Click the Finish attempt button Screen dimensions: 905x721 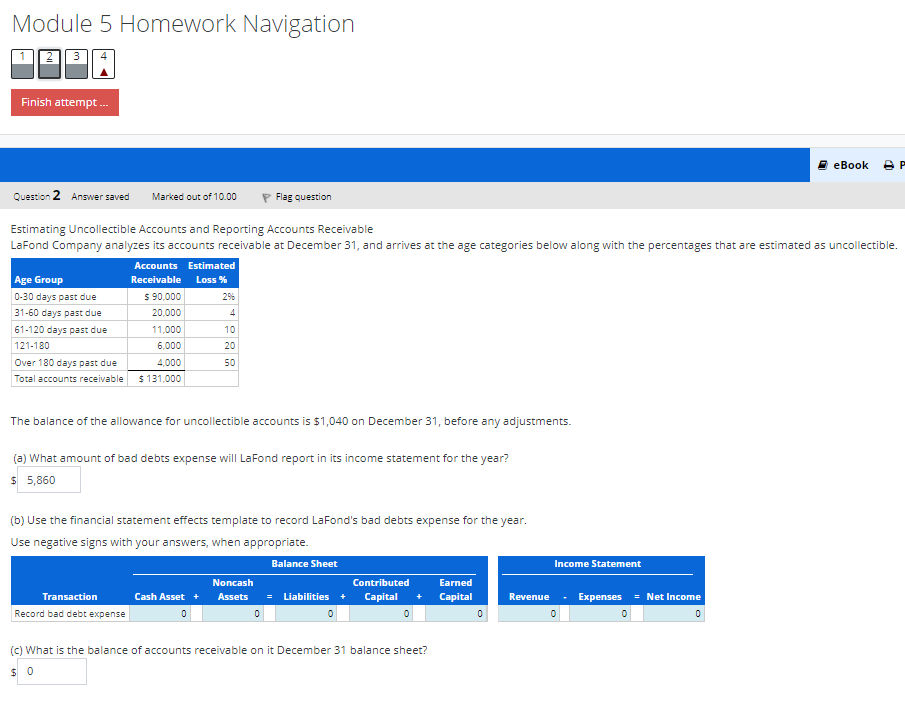click(64, 102)
